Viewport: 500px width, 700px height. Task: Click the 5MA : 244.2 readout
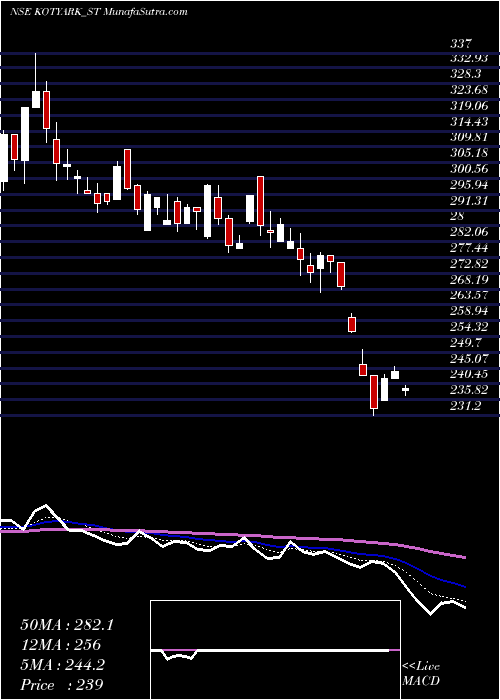click(62, 665)
